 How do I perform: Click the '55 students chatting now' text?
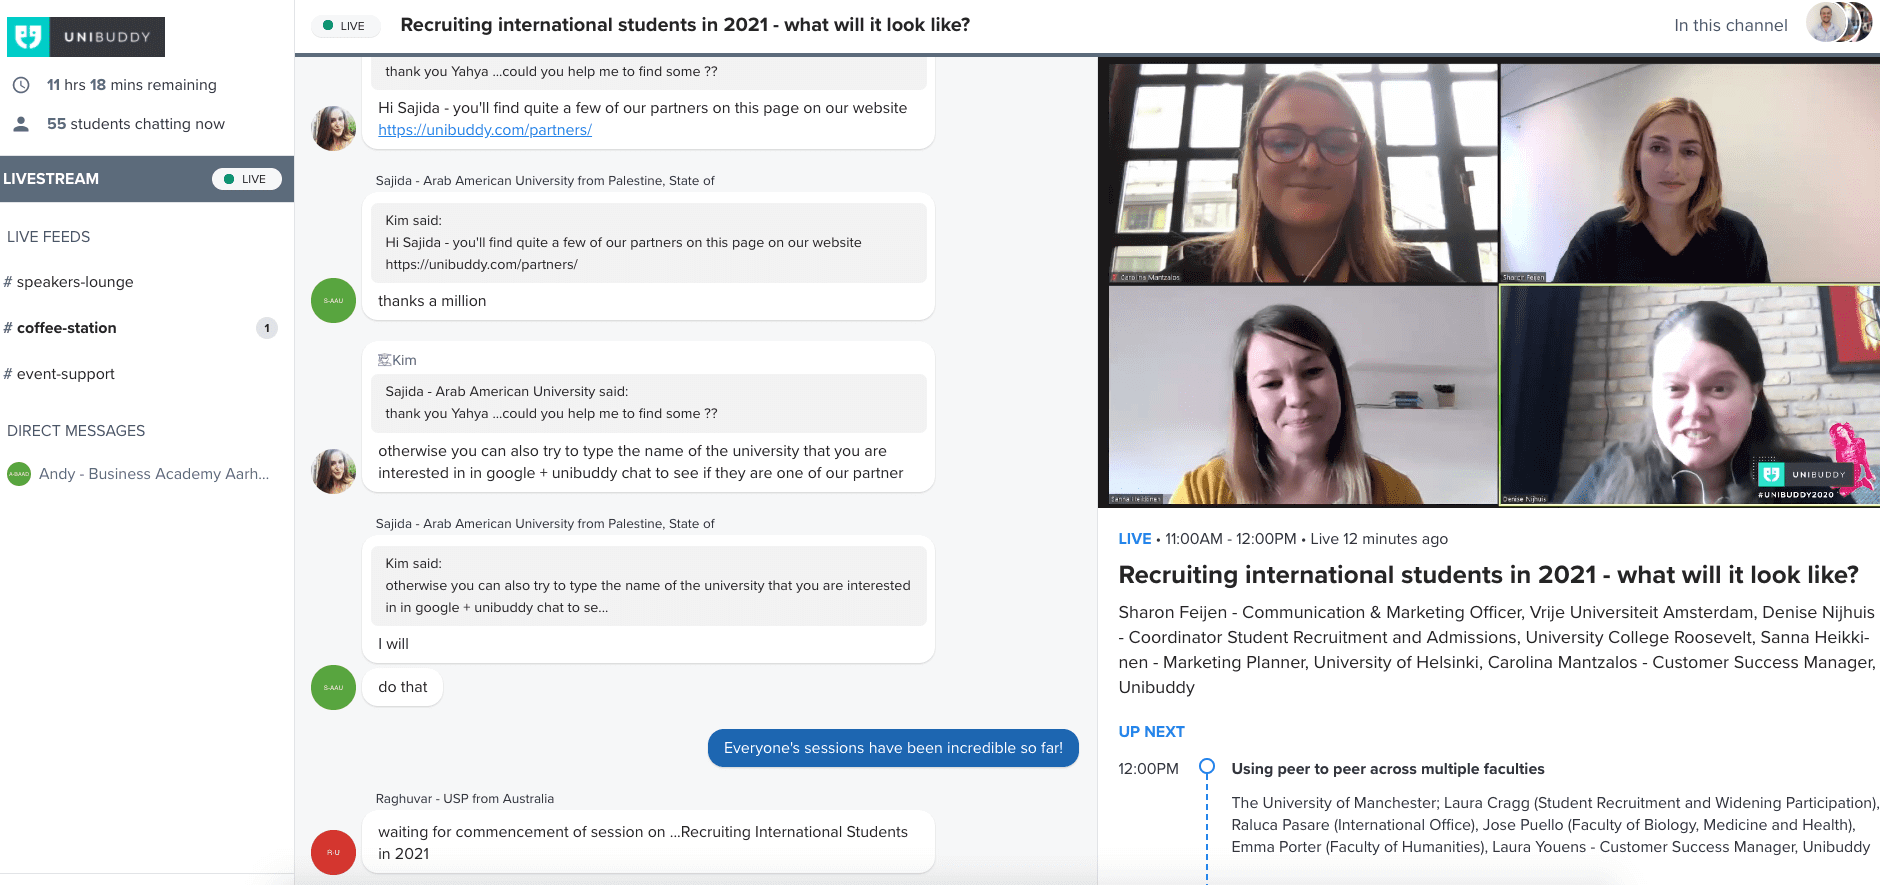click(136, 124)
